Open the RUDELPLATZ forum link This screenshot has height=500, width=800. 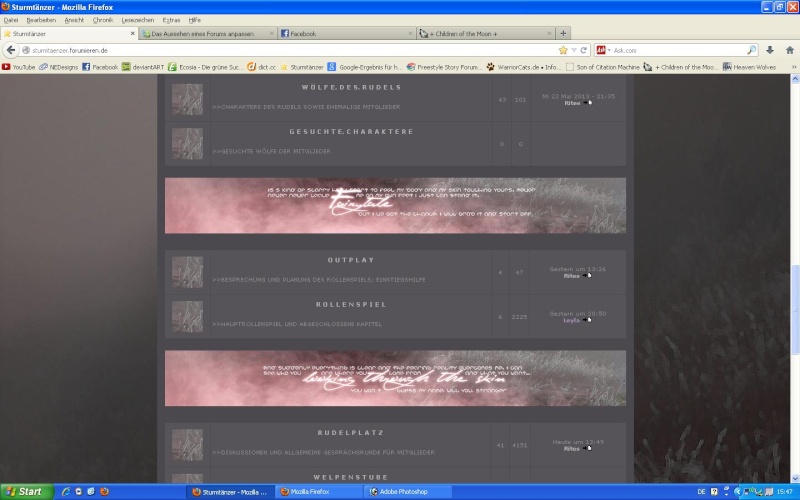(x=351, y=433)
